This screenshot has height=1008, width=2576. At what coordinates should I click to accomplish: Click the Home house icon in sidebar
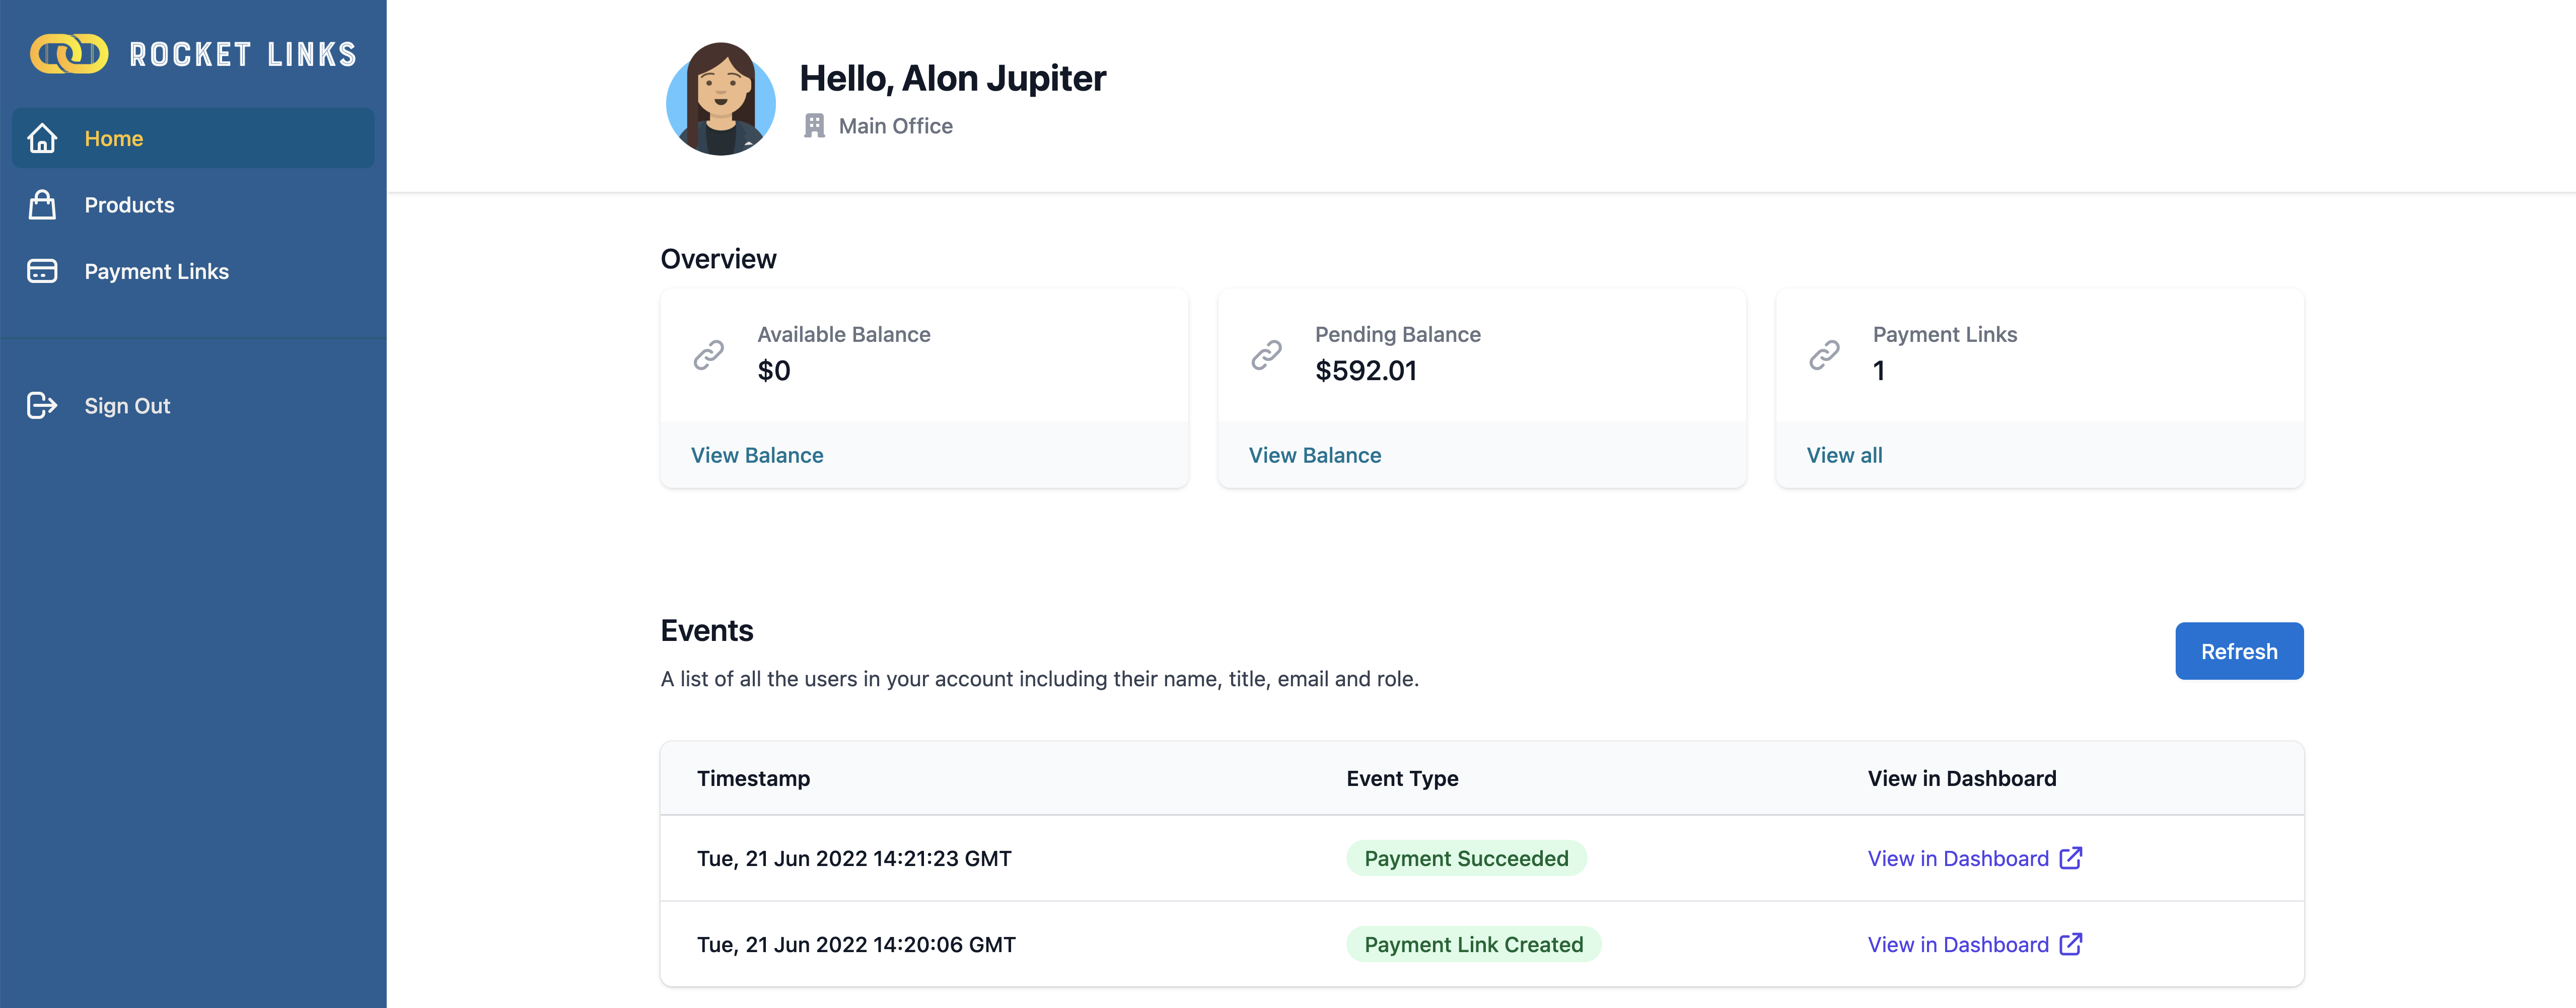42,138
